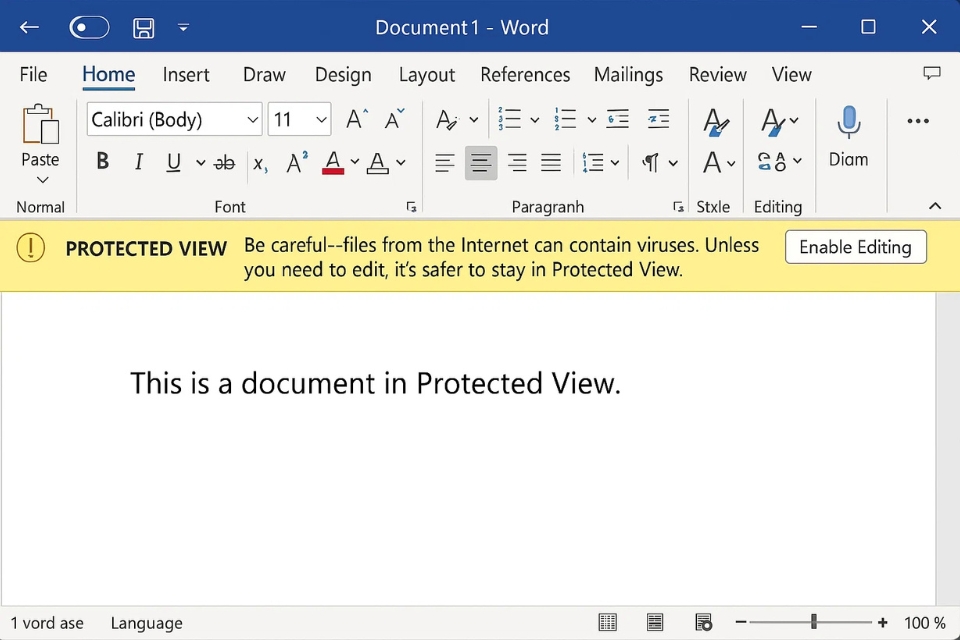Click the Justify alignment icon
Viewport: 960px width, 640px height.
pyautogui.click(x=551, y=162)
